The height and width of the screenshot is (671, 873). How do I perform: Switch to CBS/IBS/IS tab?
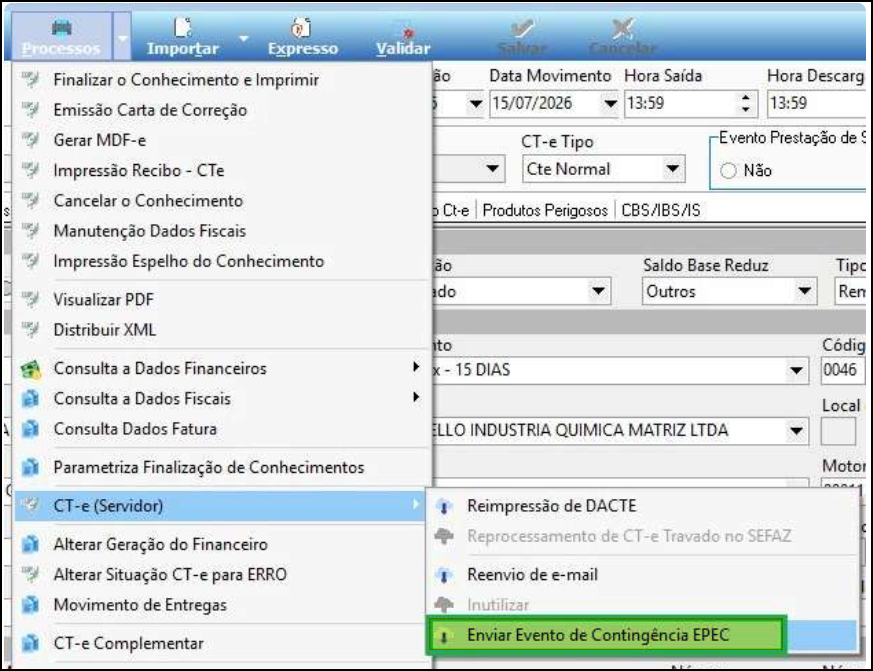(660, 210)
